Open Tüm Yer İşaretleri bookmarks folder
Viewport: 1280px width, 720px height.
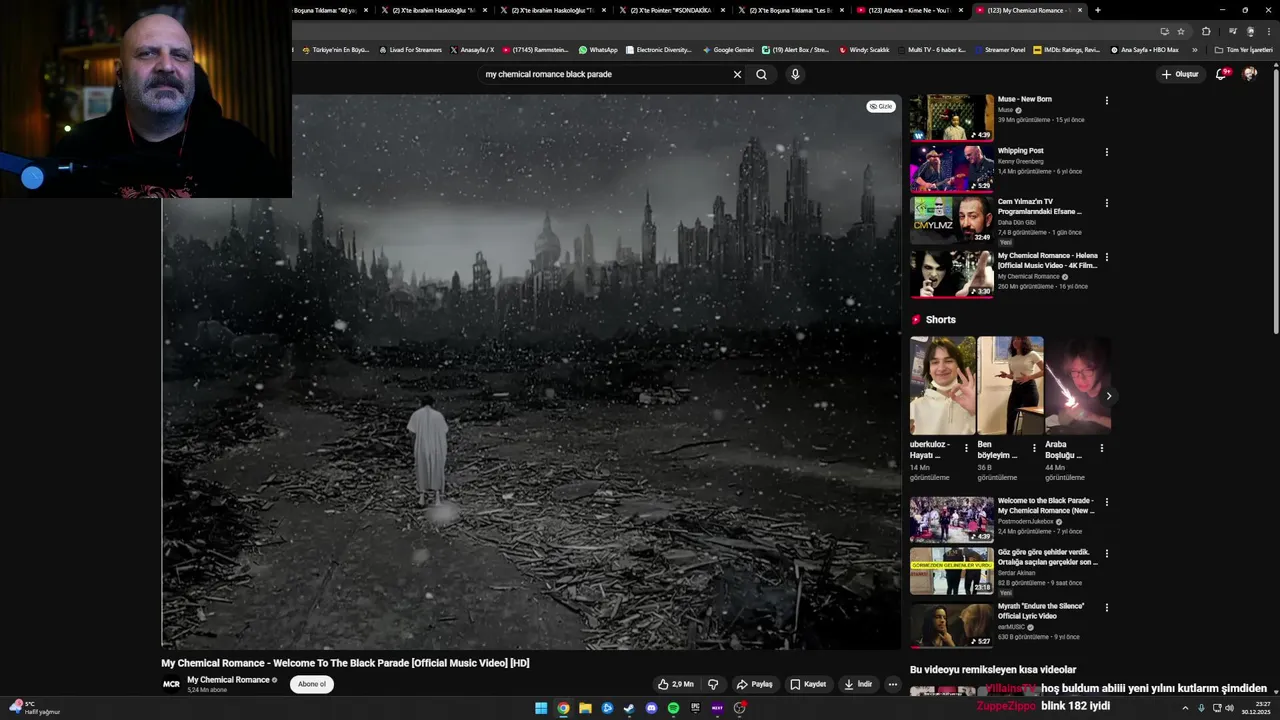[1243, 50]
